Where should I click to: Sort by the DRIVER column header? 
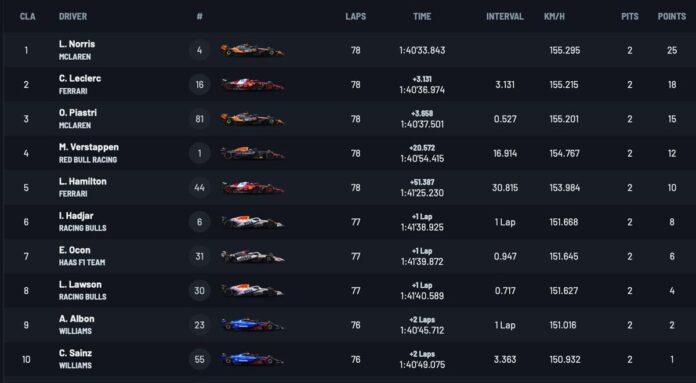pyautogui.click(x=73, y=16)
